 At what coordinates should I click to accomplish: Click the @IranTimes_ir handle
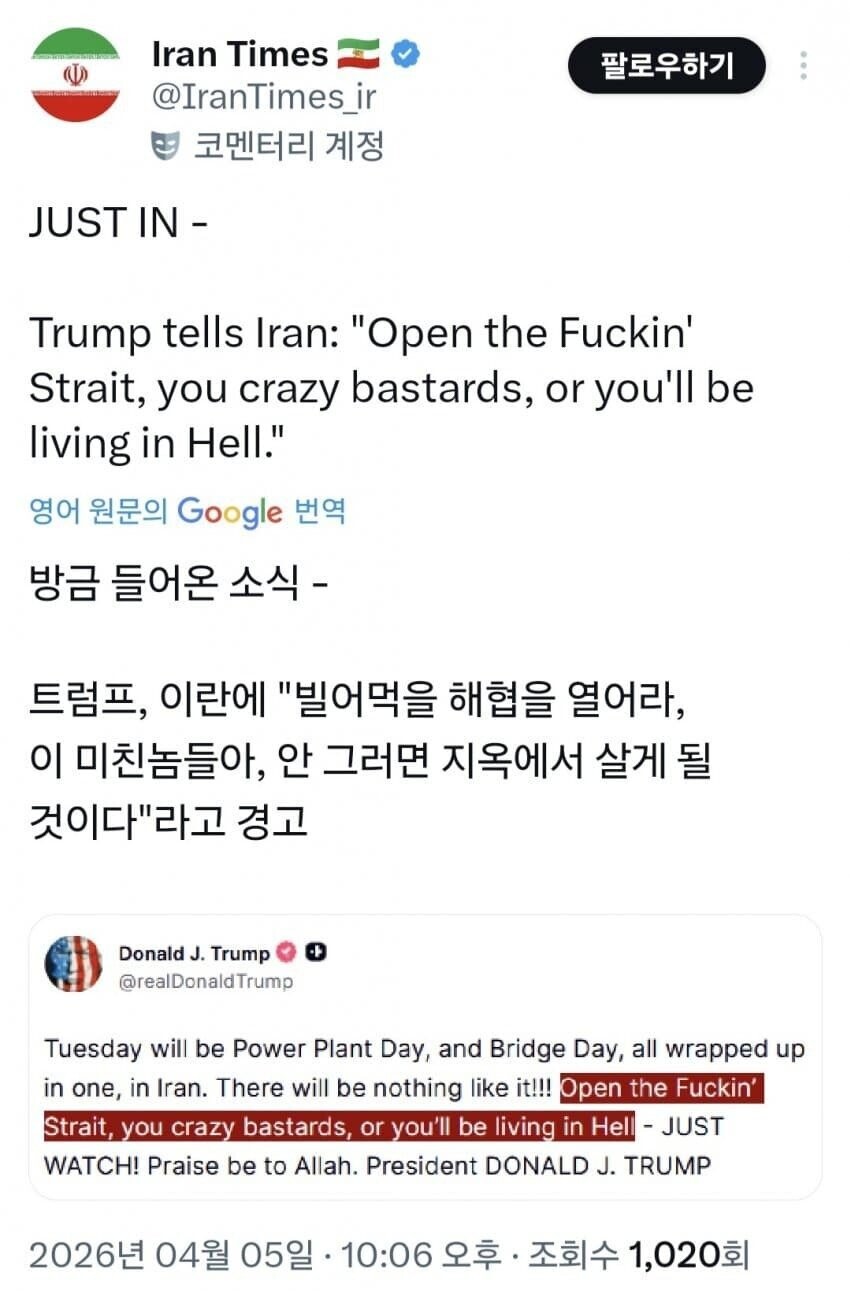pyautogui.click(x=263, y=99)
